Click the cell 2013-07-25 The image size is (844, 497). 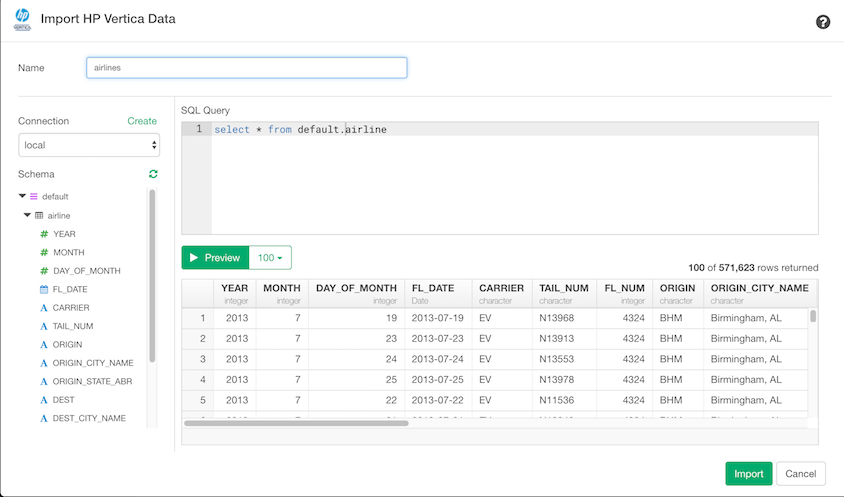coord(438,380)
